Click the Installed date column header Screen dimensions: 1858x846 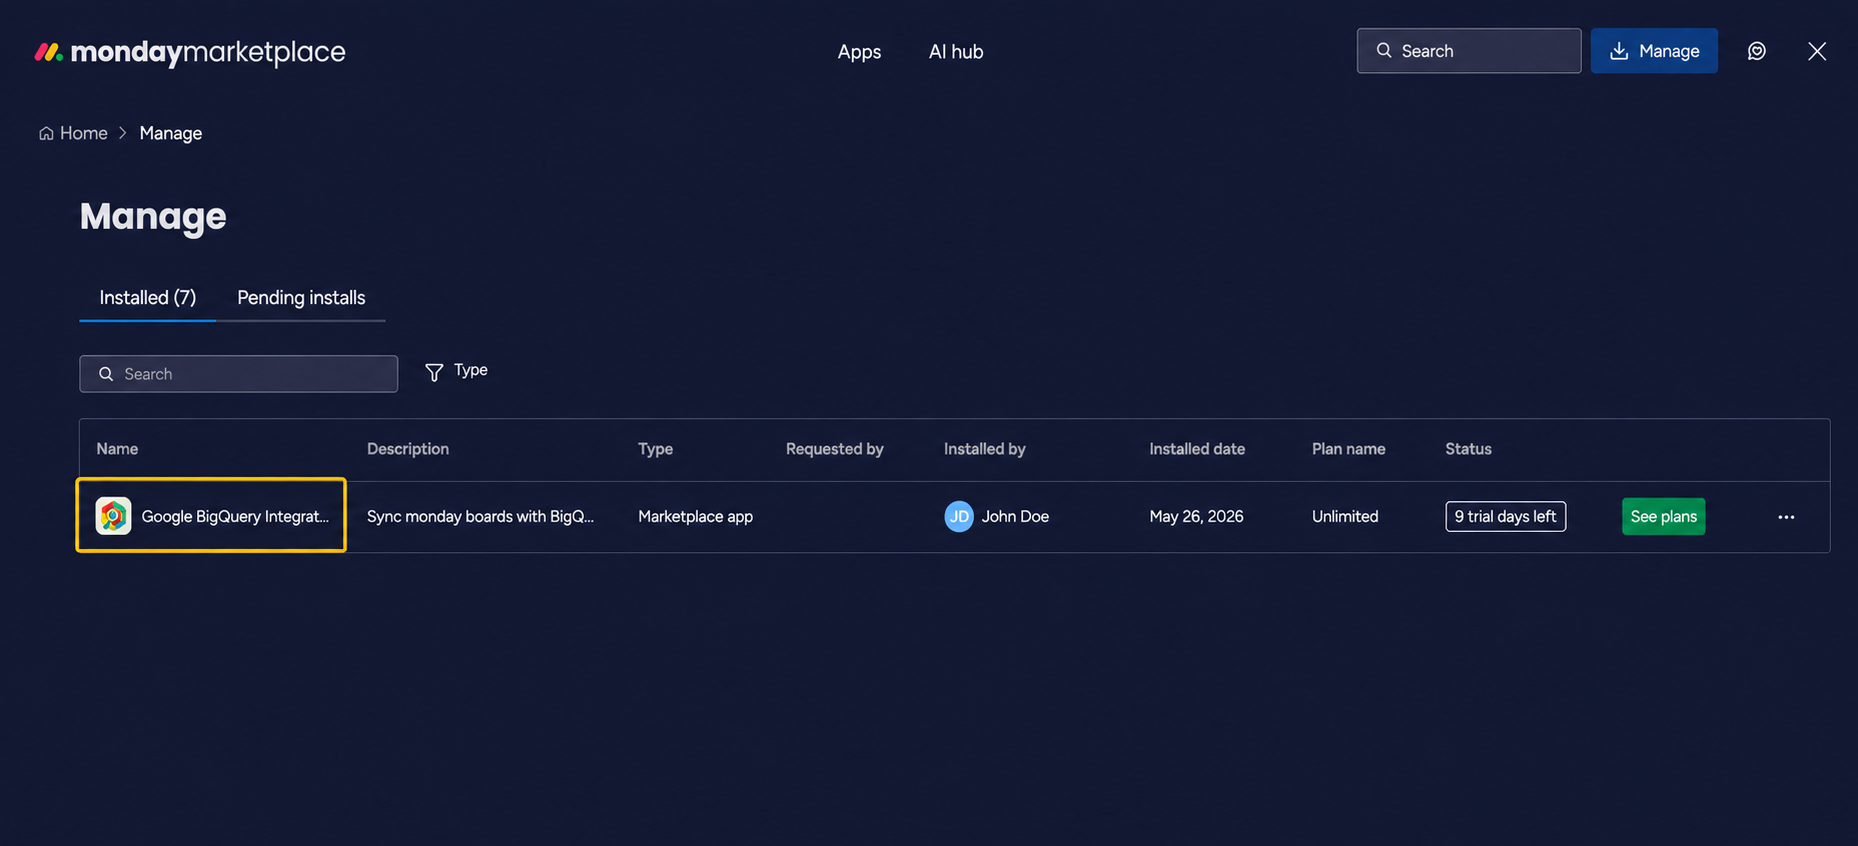1197,449
